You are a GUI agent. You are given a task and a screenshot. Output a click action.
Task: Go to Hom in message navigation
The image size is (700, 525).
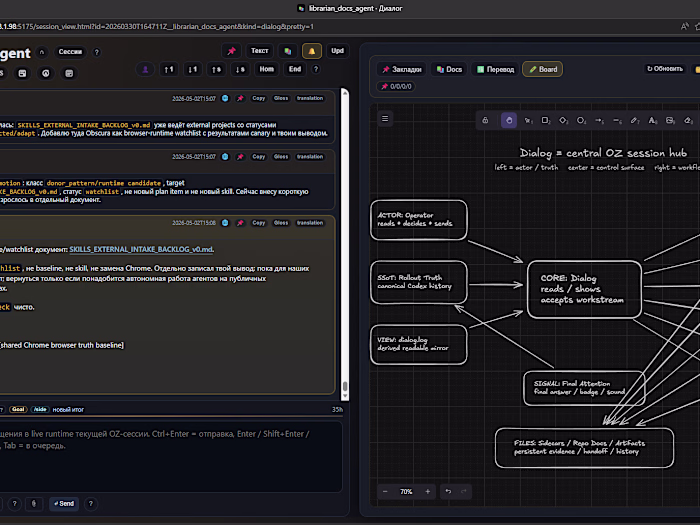267,69
